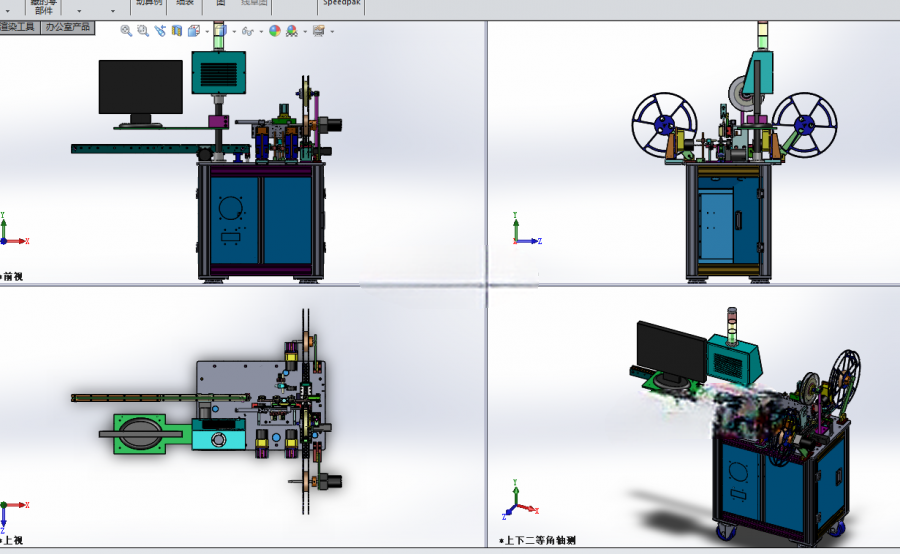Click the View Orientation cube icon
The image size is (900, 554).
(194, 31)
